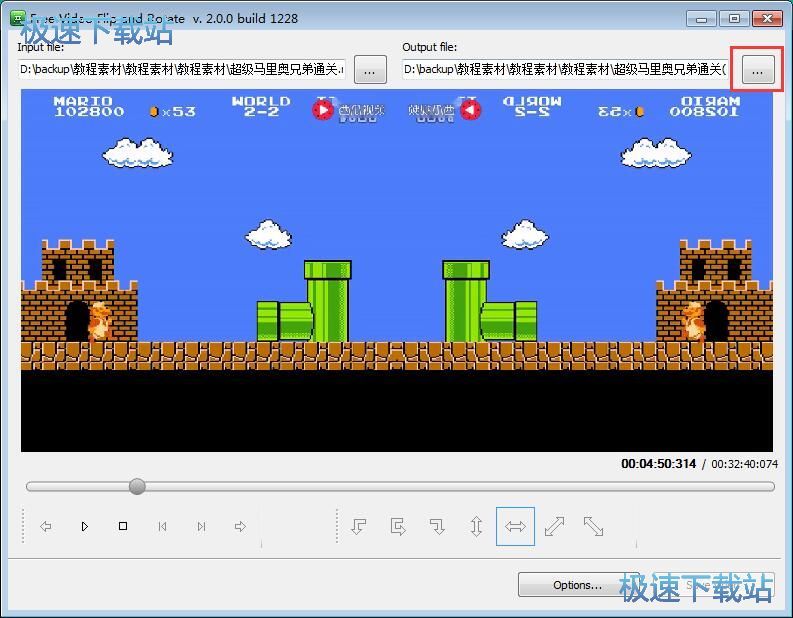Jump to previous frame marker icon
This screenshot has width=793, height=618.
coord(162,526)
